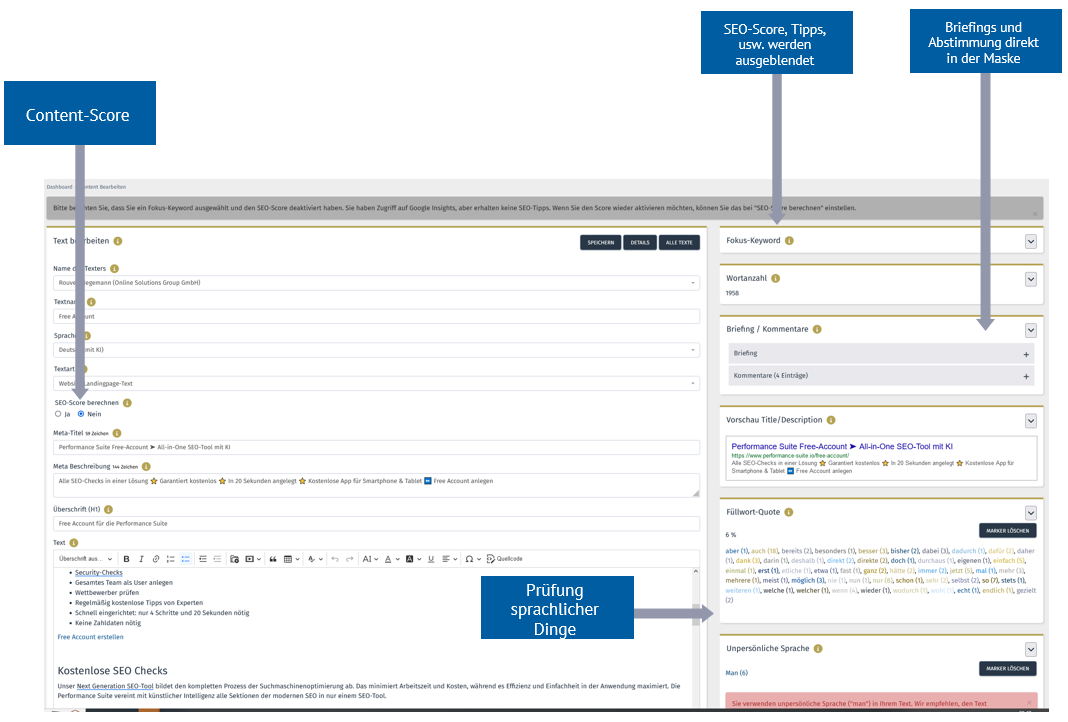This screenshot has width=1068, height=722.
Task: Open the 'Free Account erstellen' link
Action: tap(90, 637)
